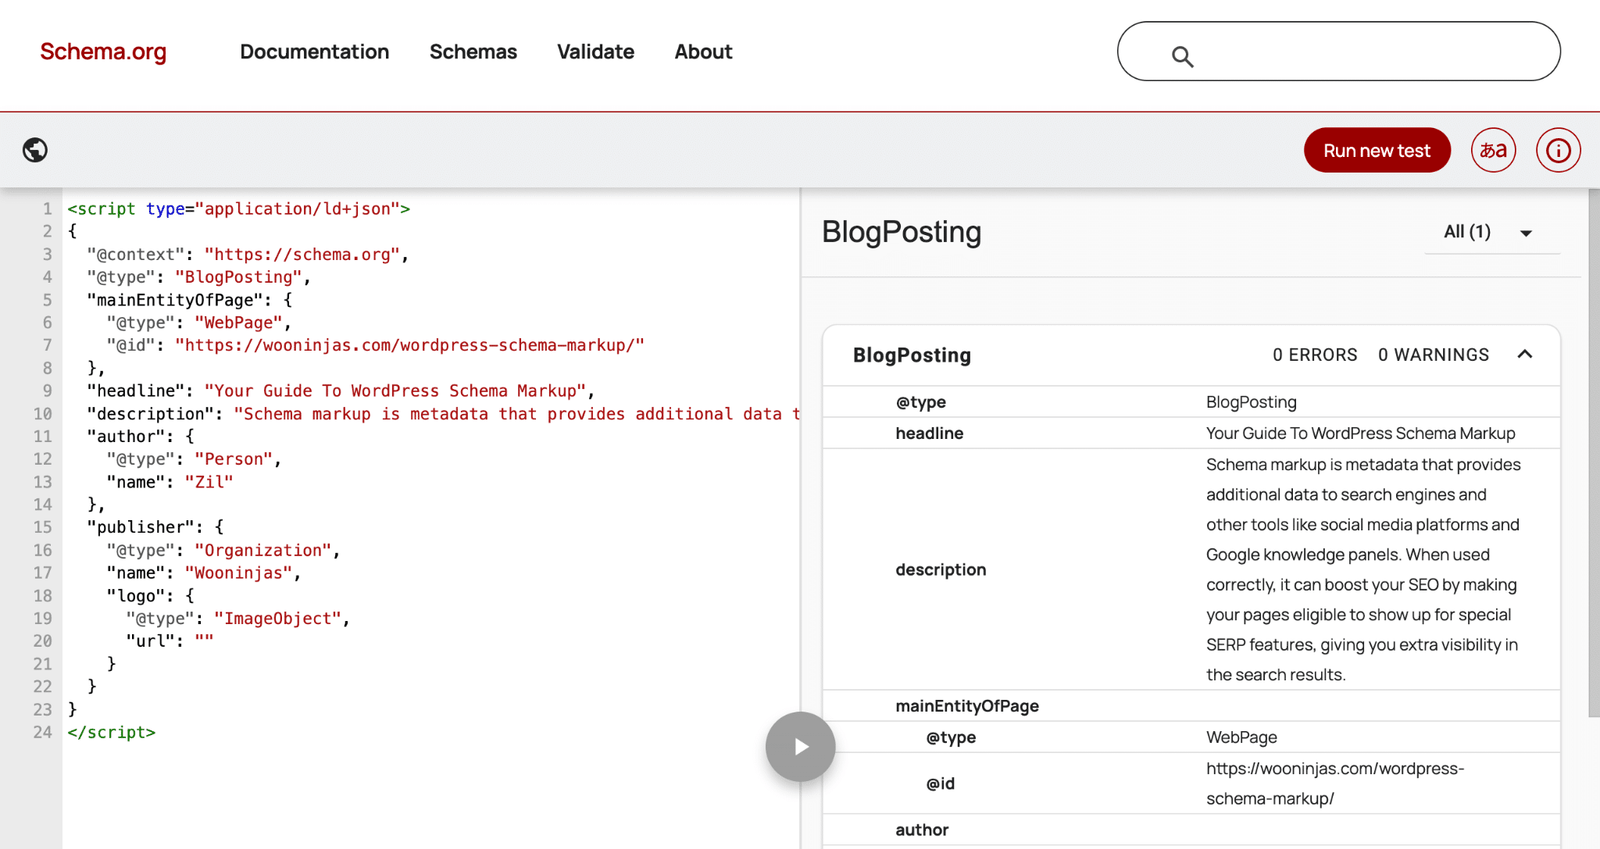Viewport: 1600px width, 849px height.
Task: Open the About menu item
Action: pos(703,51)
